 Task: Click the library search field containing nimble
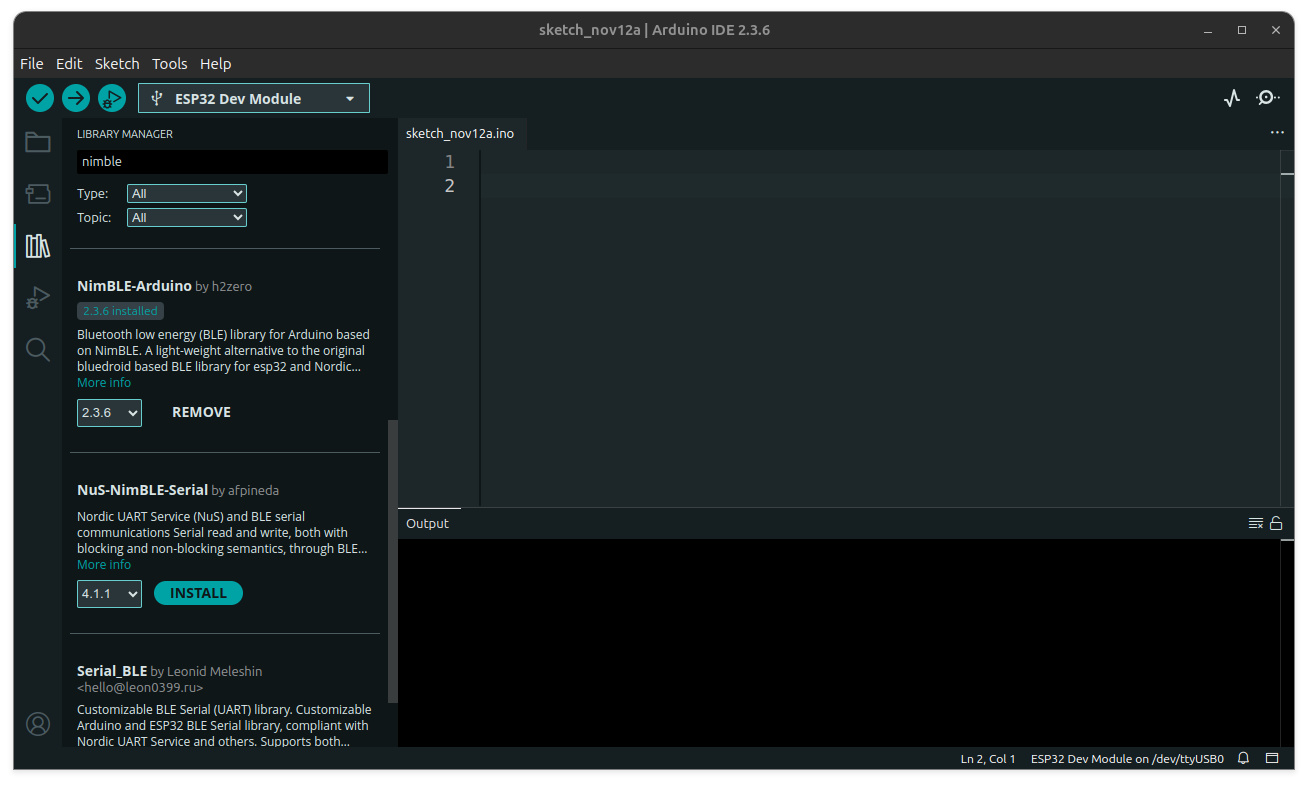click(x=232, y=162)
